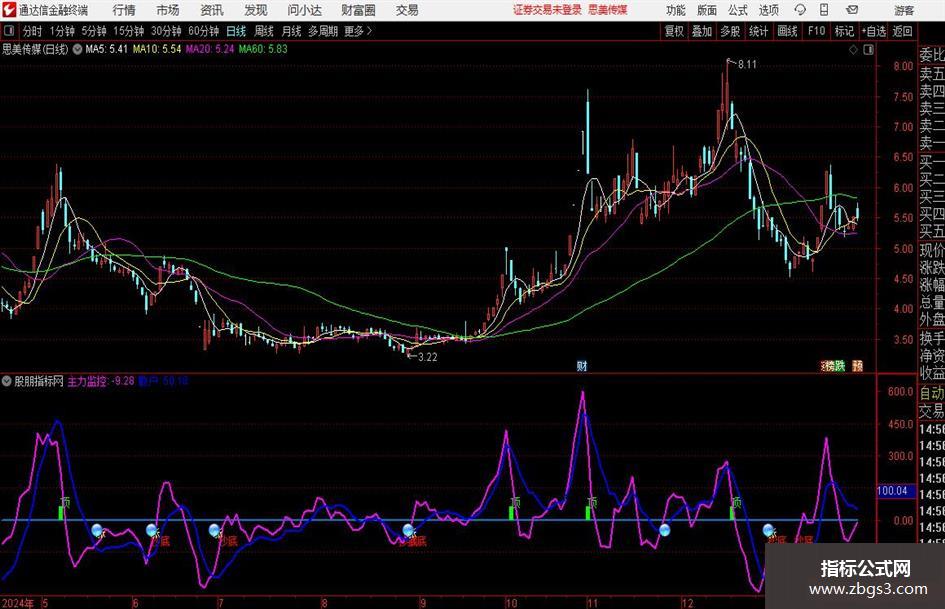Click the MA10: 5.54 label
Image resolution: width=945 pixels, height=609 pixels.
(157, 49)
